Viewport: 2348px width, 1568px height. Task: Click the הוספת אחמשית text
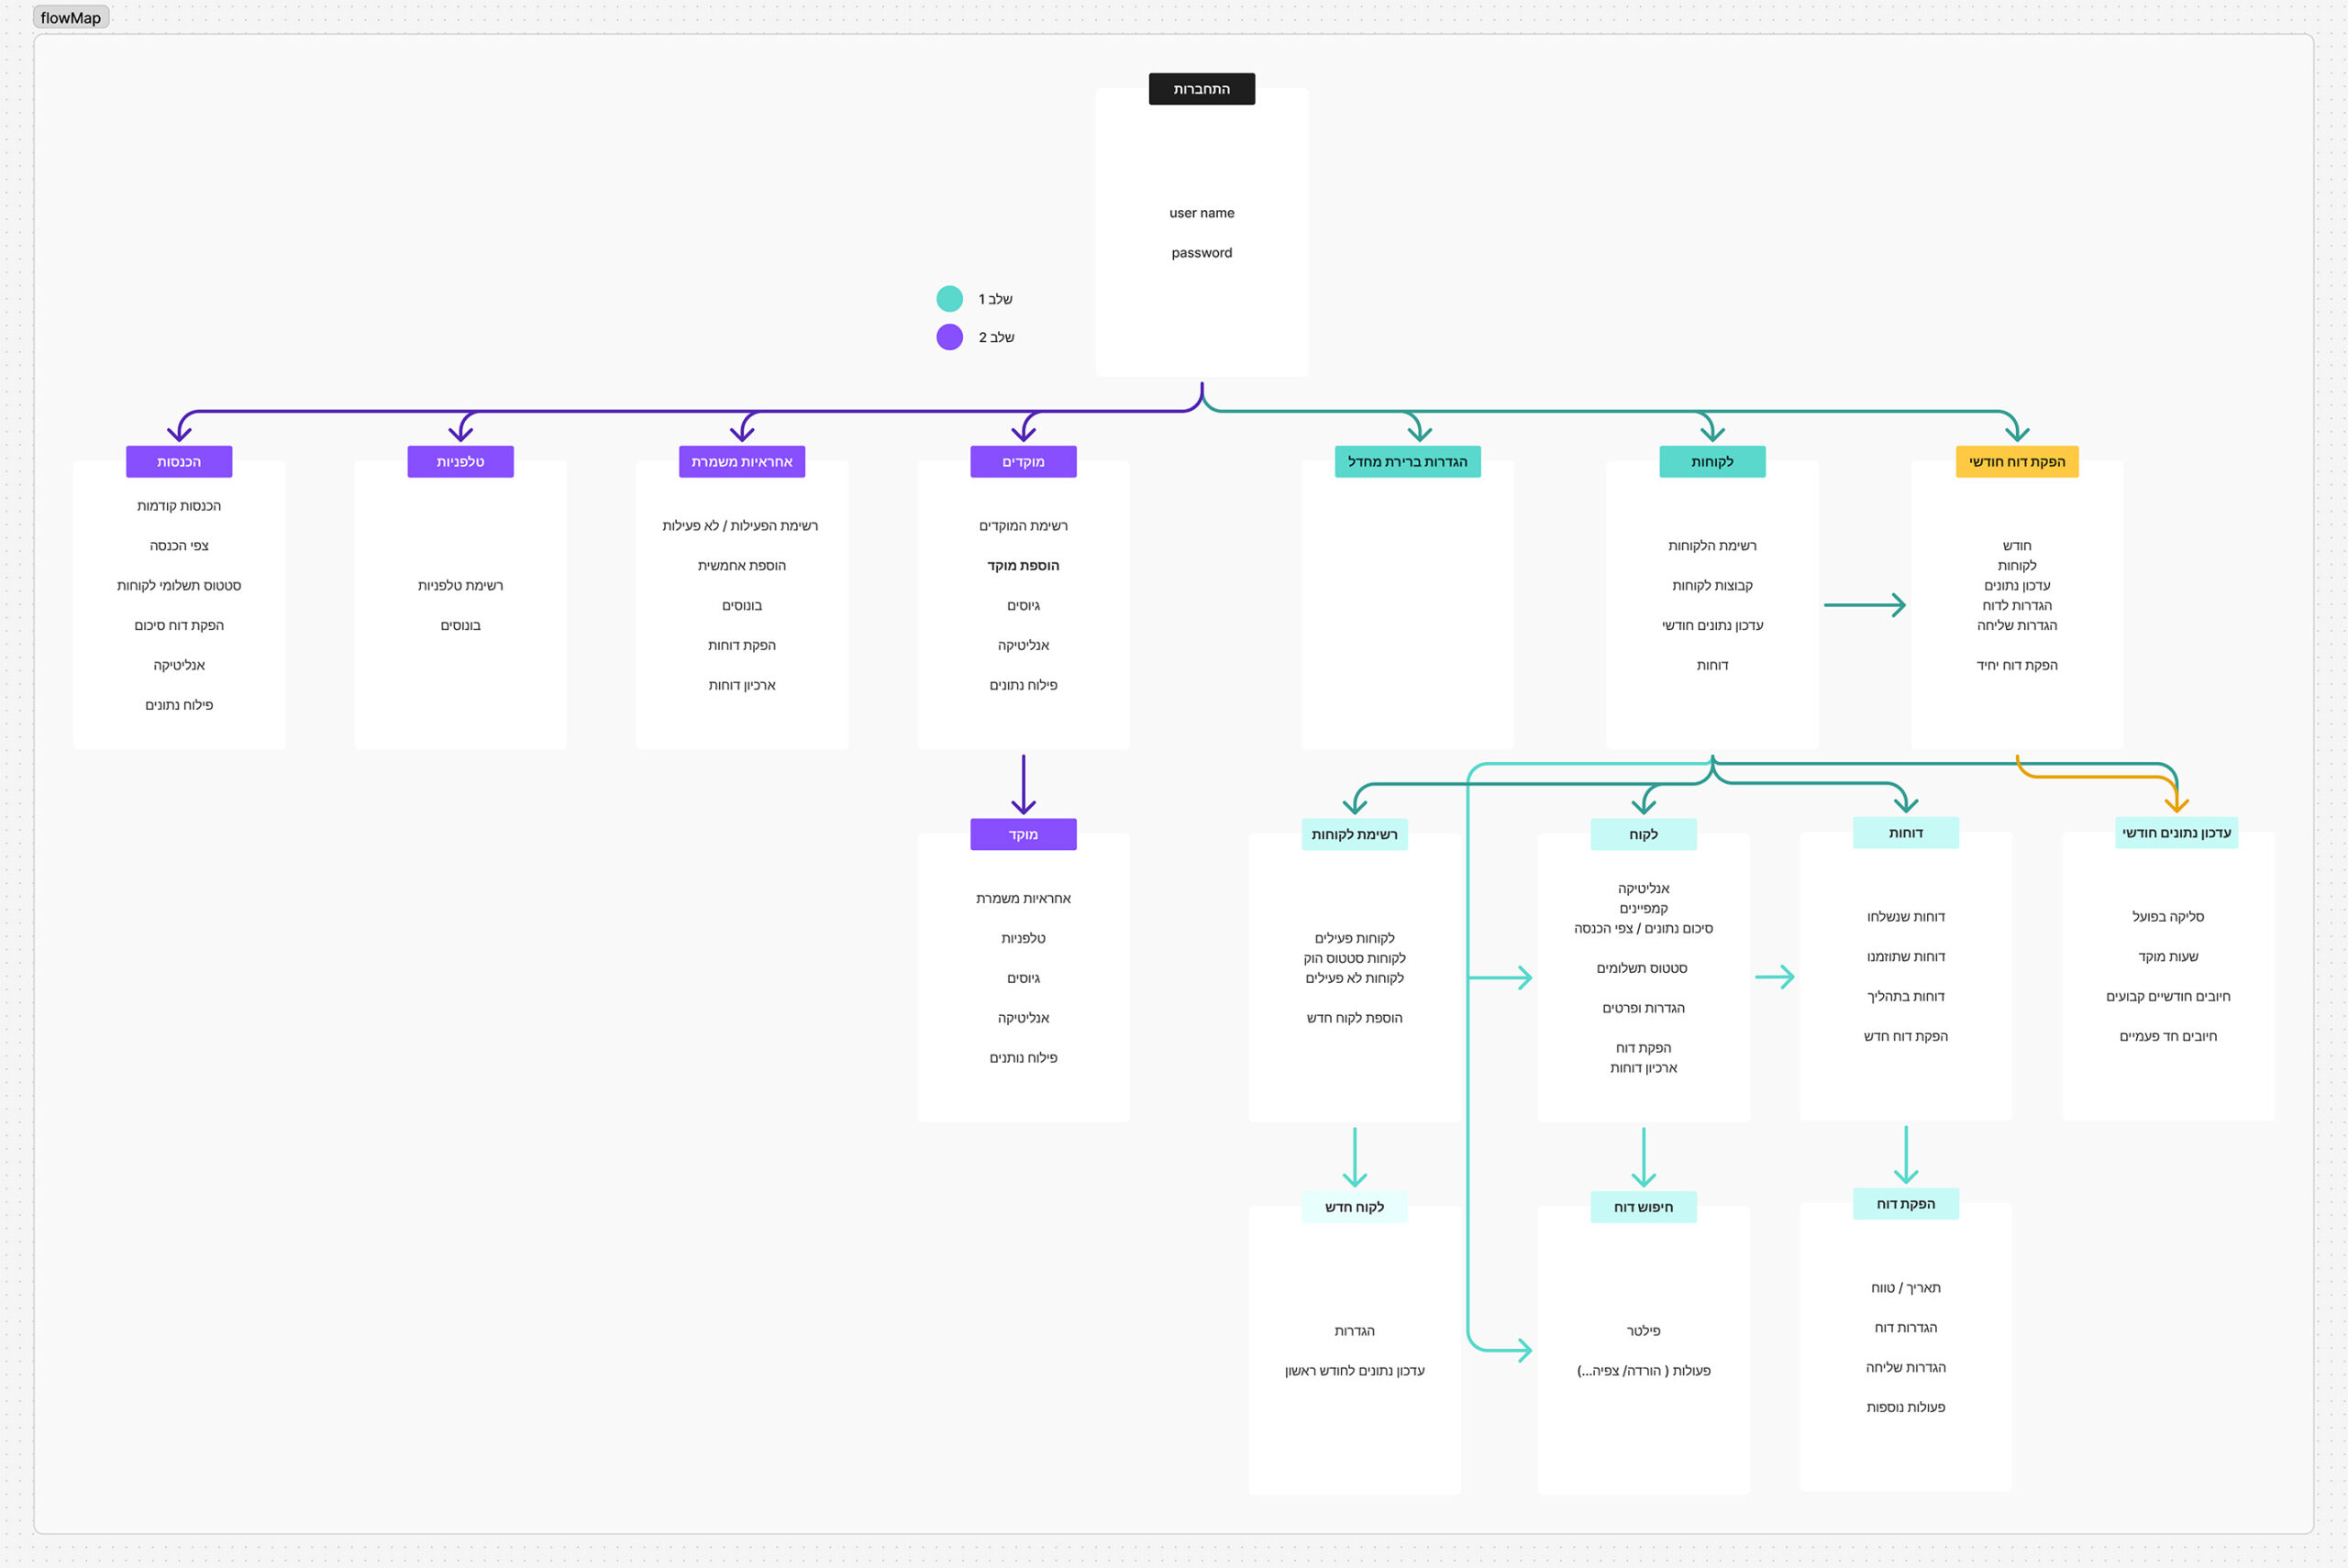(x=741, y=566)
